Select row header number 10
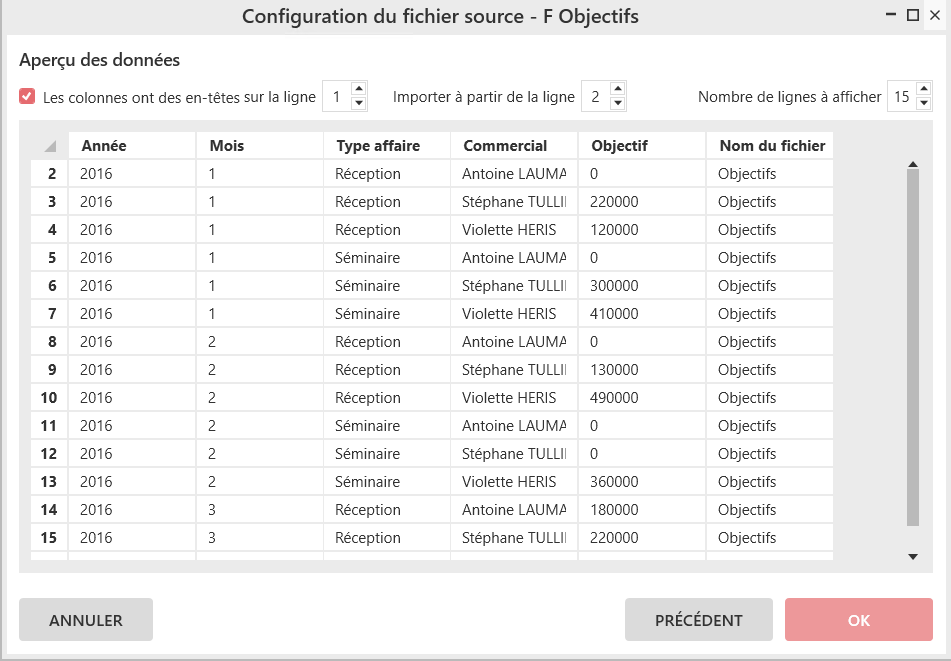 [49, 398]
